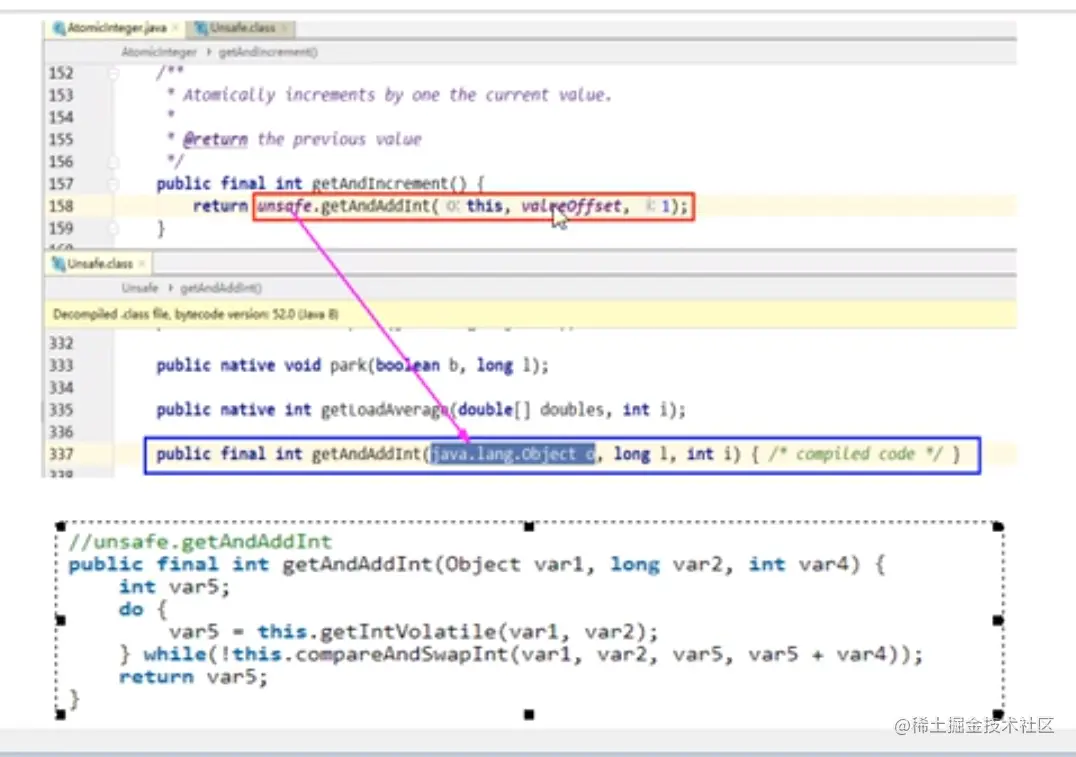Select the getAndIncrement() breadcrumb

(268, 52)
